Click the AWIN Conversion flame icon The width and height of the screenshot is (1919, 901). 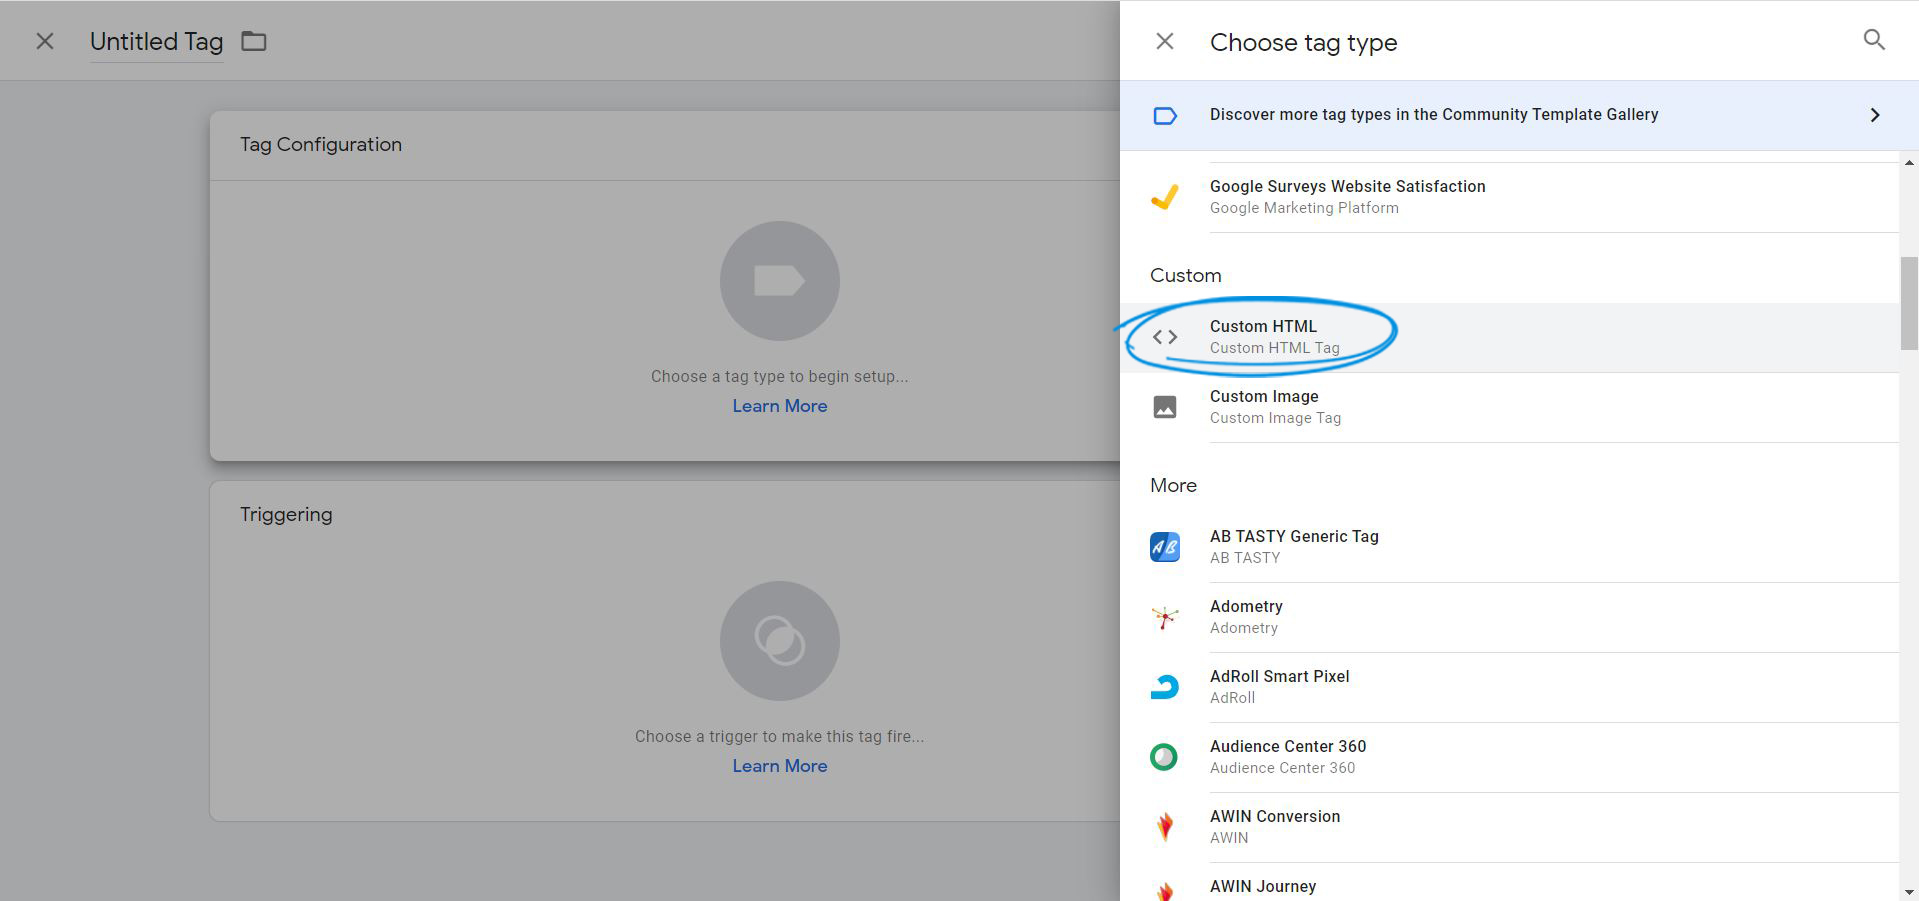click(x=1165, y=827)
